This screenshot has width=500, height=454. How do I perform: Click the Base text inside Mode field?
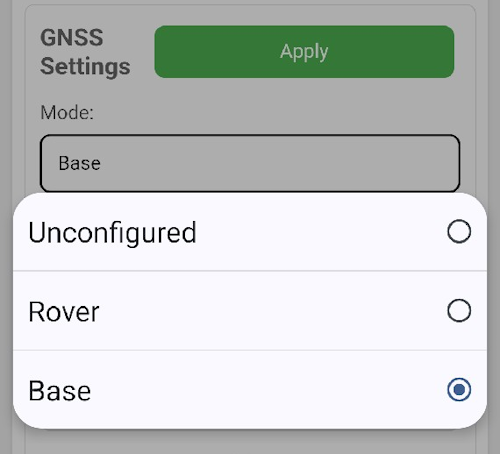click(x=79, y=163)
